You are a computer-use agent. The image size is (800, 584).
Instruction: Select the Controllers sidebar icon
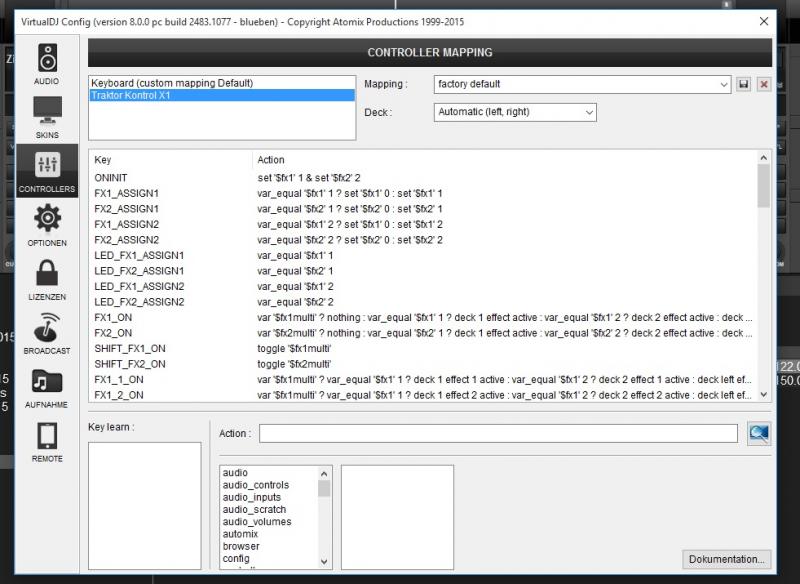point(47,171)
